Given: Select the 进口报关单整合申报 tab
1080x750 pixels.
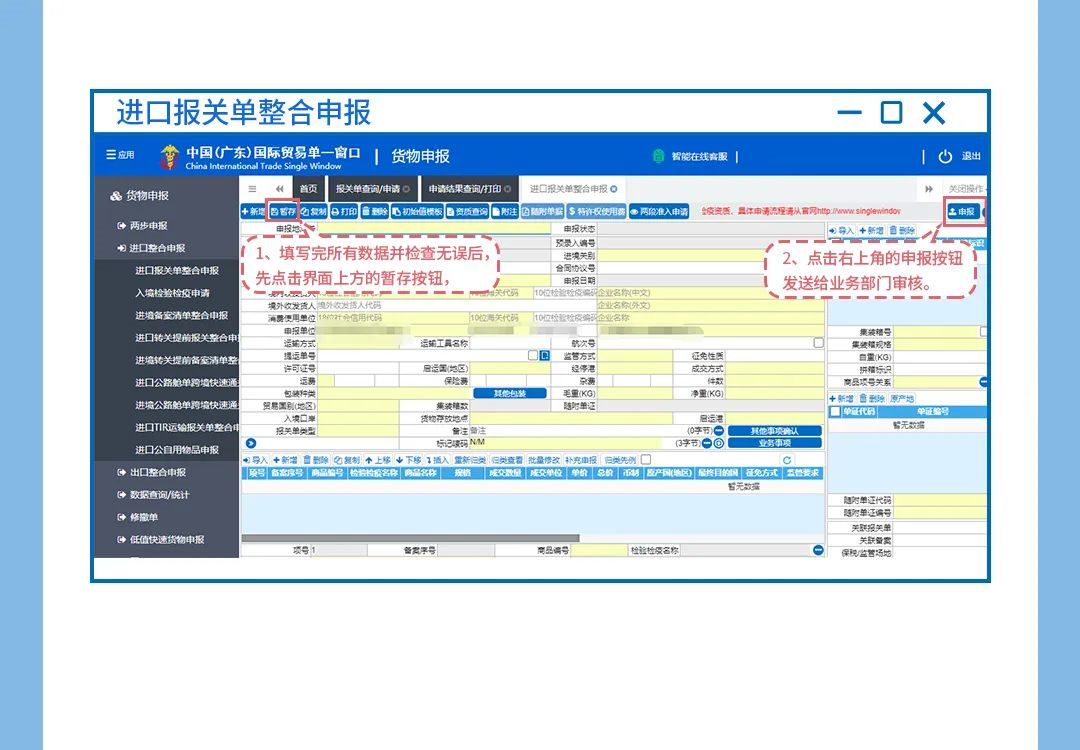Looking at the screenshot, I should pyautogui.click(x=568, y=189).
